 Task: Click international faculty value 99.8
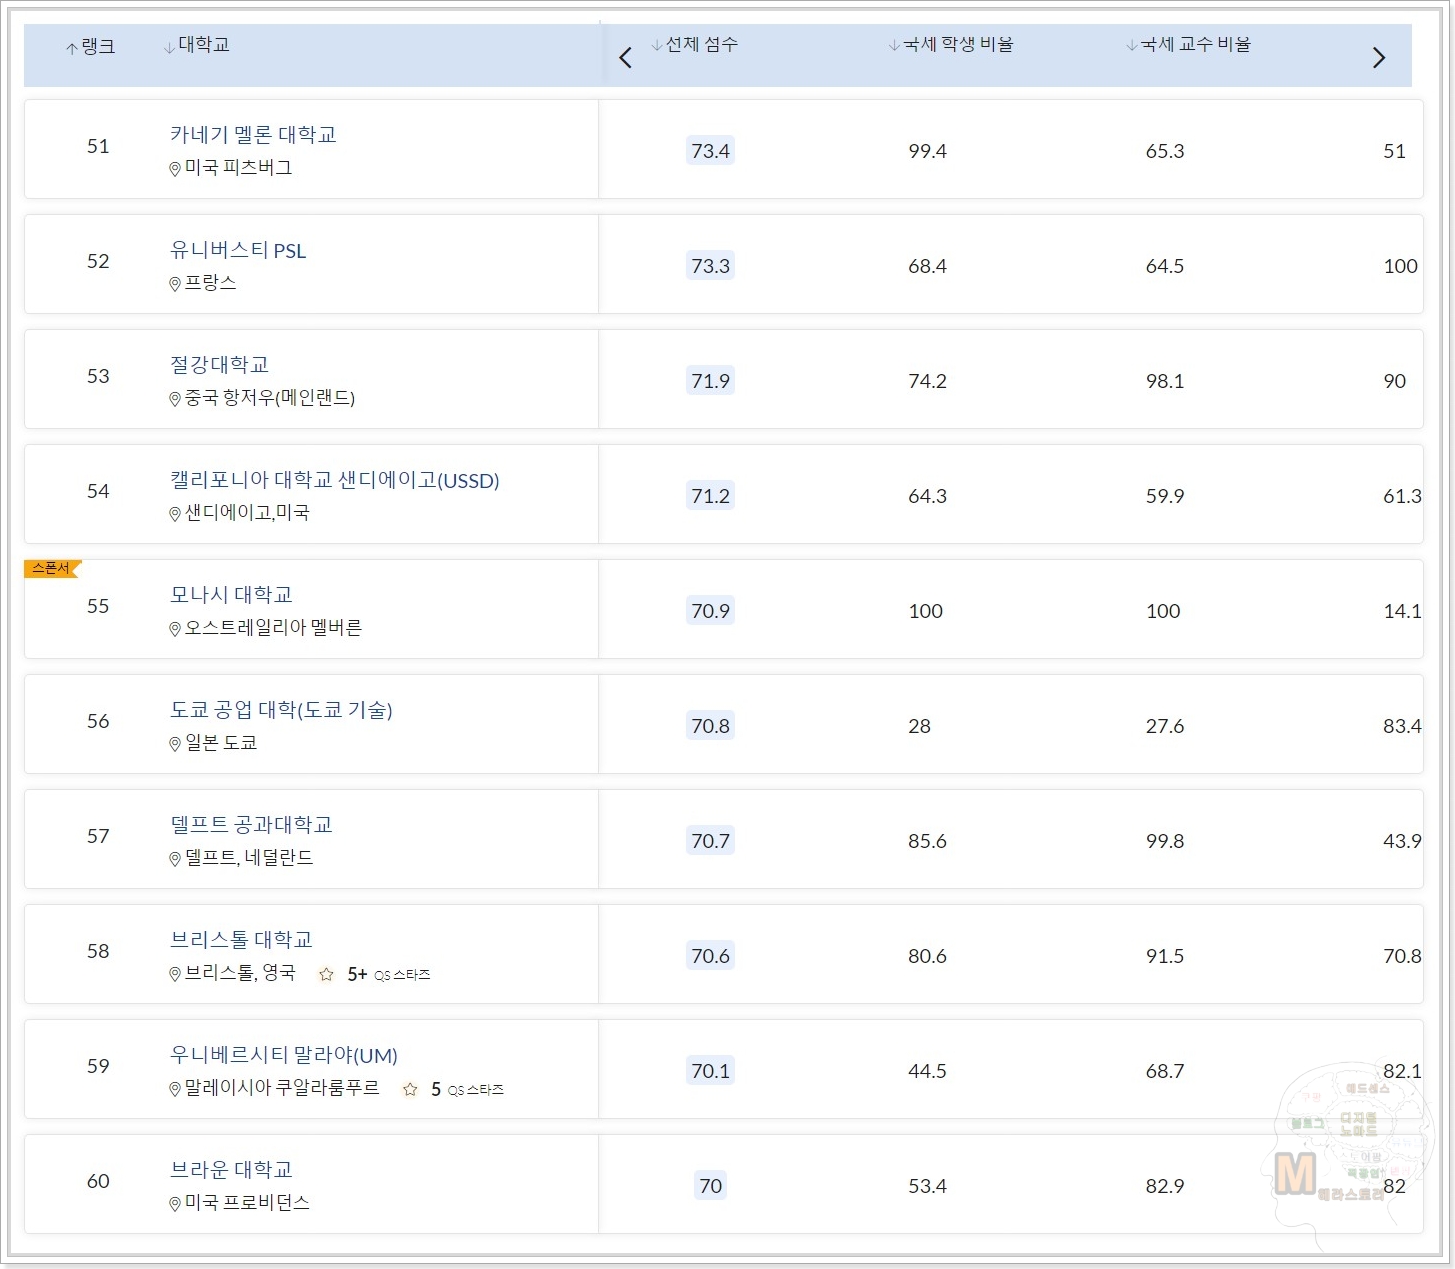(x=1165, y=841)
